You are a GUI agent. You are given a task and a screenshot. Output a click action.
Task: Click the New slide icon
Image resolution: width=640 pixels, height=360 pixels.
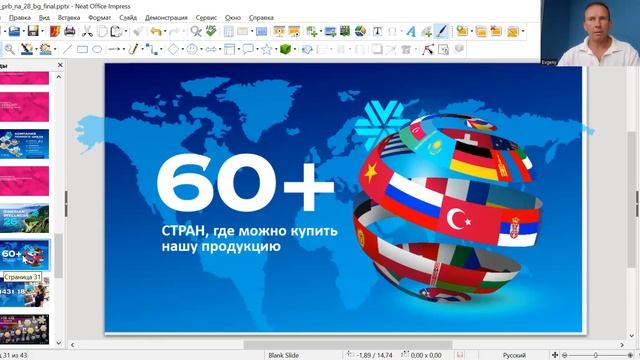coord(462,31)
